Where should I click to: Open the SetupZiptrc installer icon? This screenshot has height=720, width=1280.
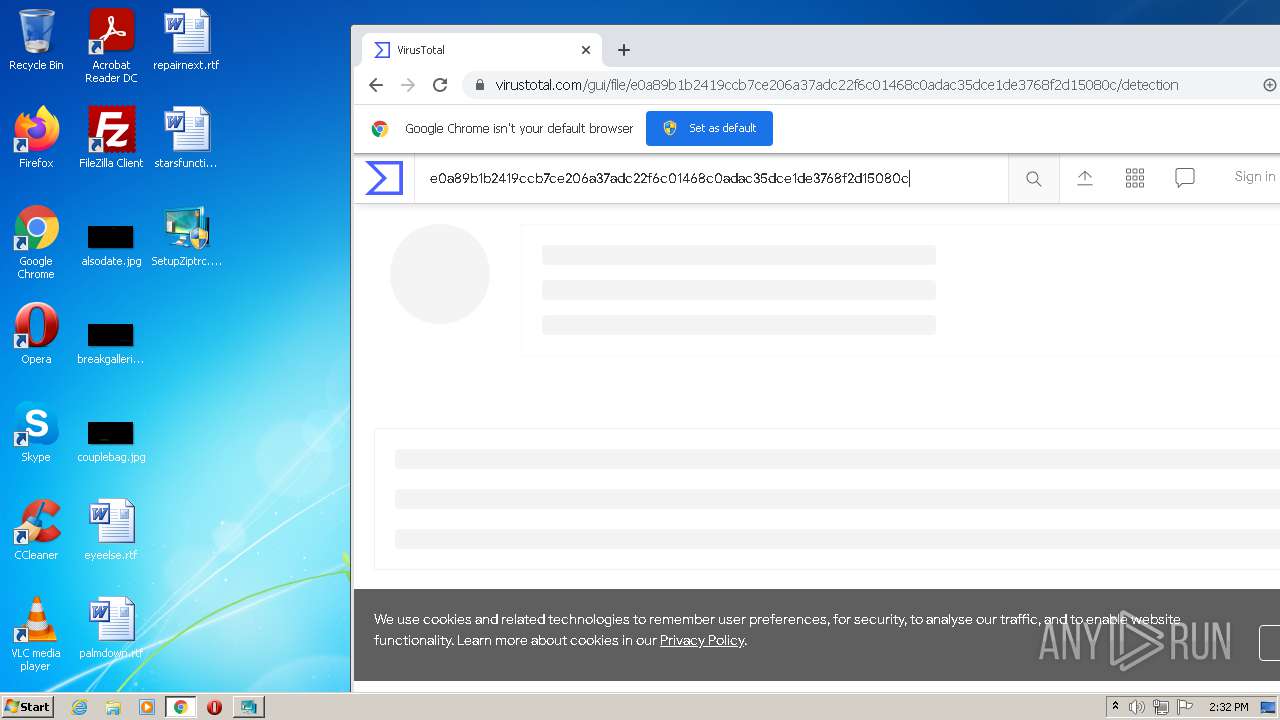(186, 236)
